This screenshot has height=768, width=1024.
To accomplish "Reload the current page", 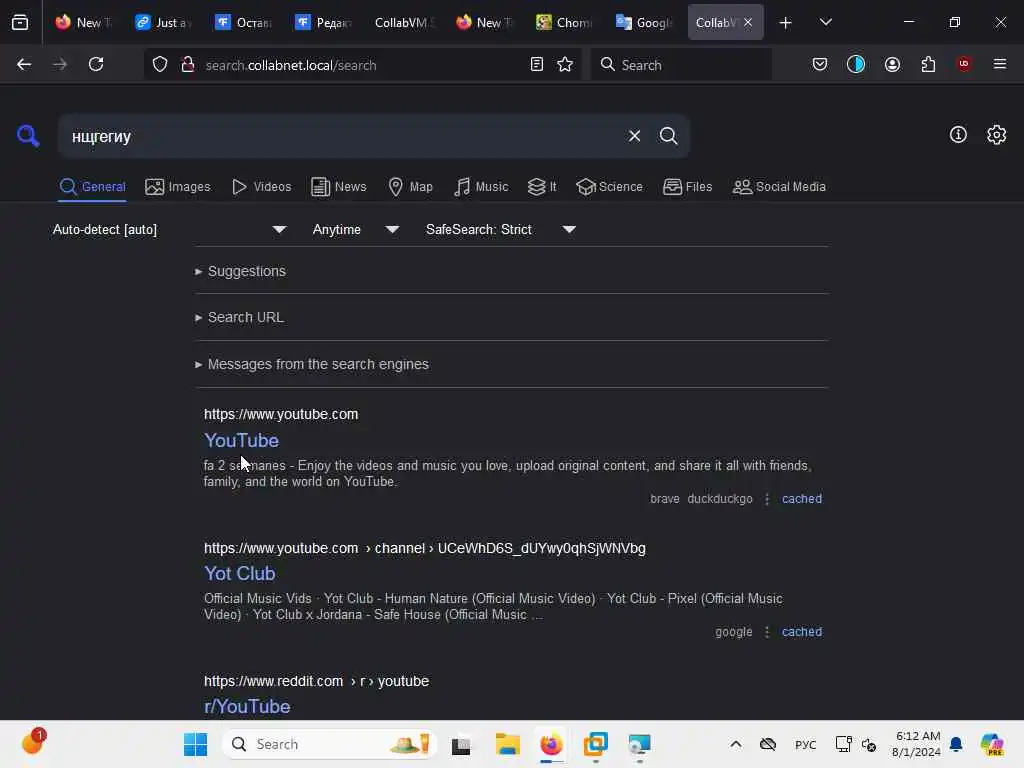I will 96,64.
